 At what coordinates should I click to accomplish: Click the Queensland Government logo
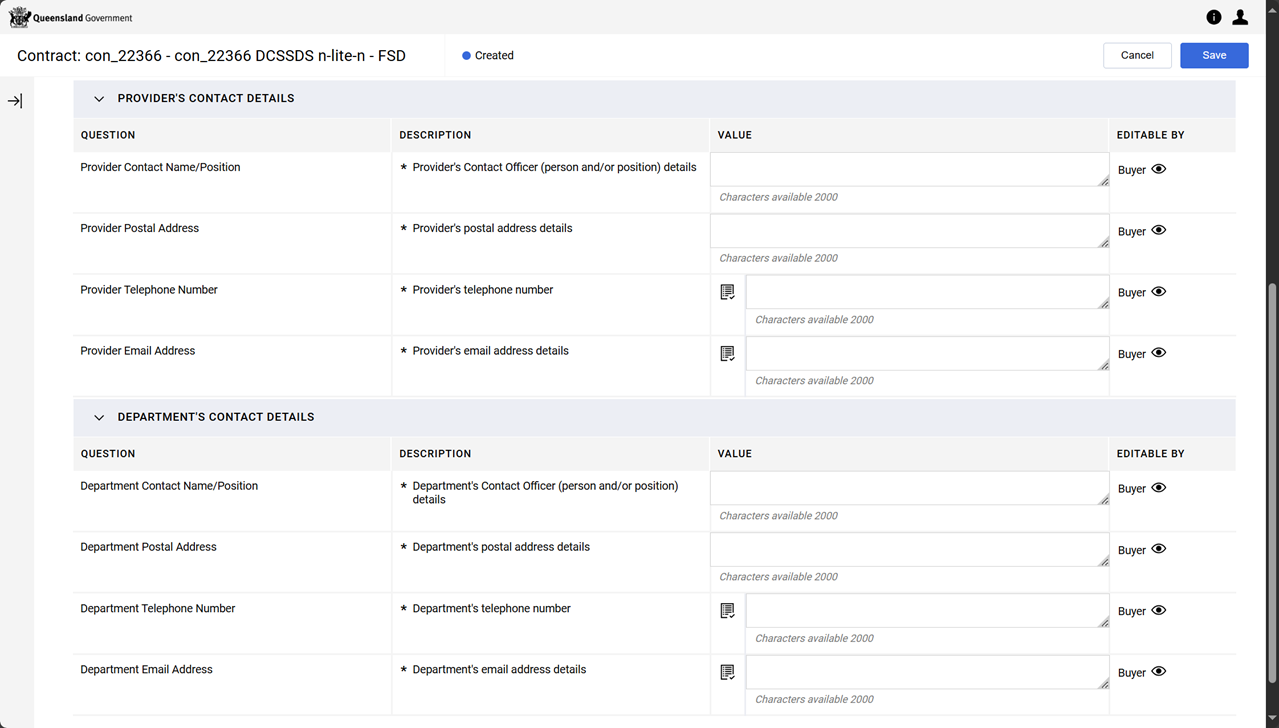[70, 18]
